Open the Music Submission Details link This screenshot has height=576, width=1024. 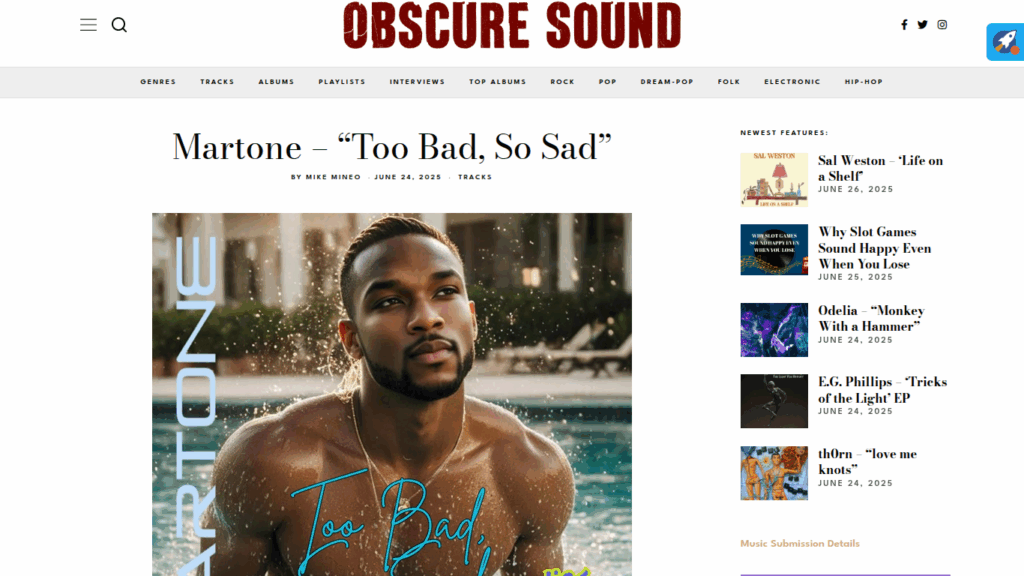click(x=800, y=543)
